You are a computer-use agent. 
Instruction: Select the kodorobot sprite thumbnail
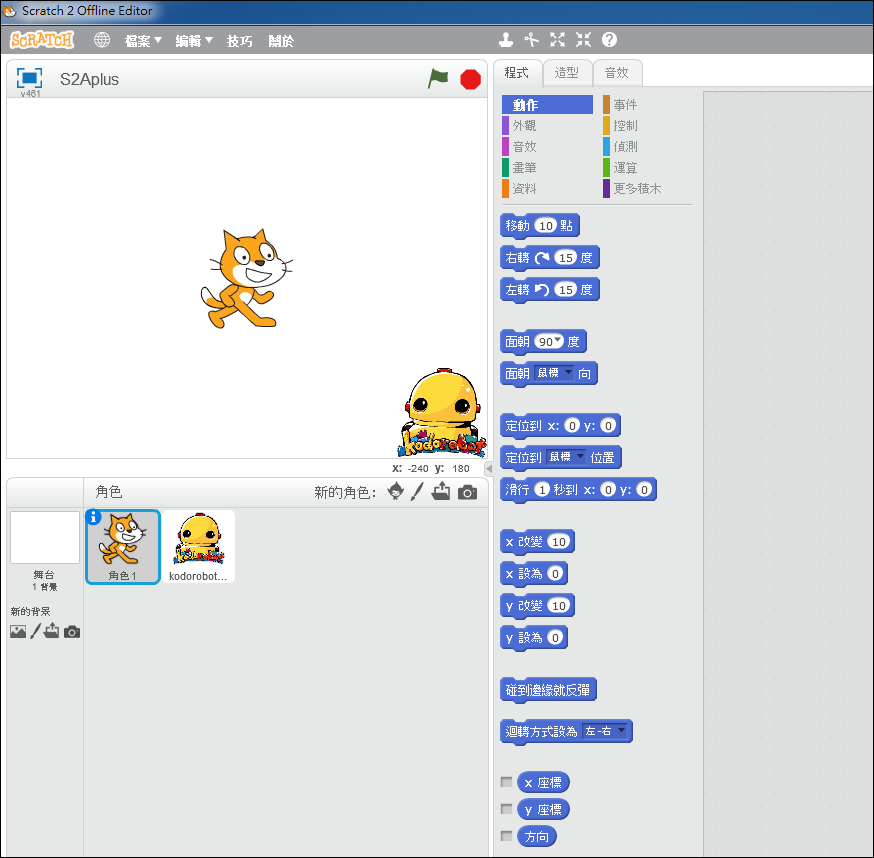point(198,546)
